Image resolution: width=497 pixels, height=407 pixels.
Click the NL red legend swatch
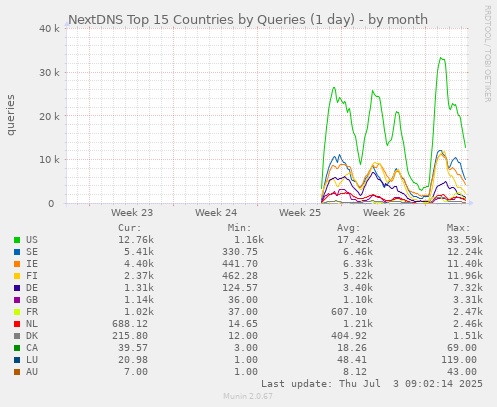(x=17, y=324)
